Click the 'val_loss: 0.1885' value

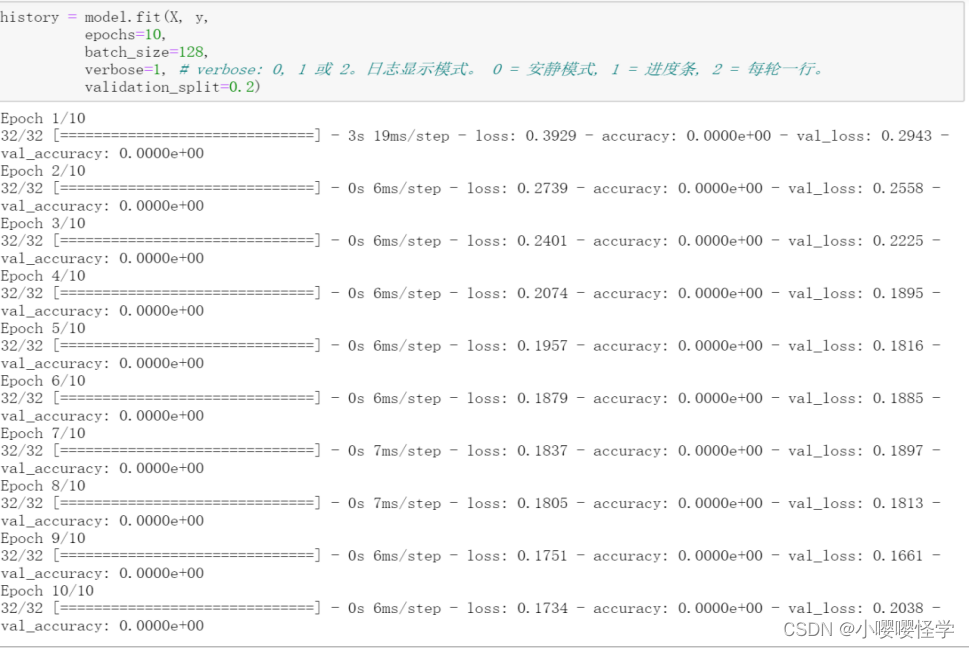point(855,398)
